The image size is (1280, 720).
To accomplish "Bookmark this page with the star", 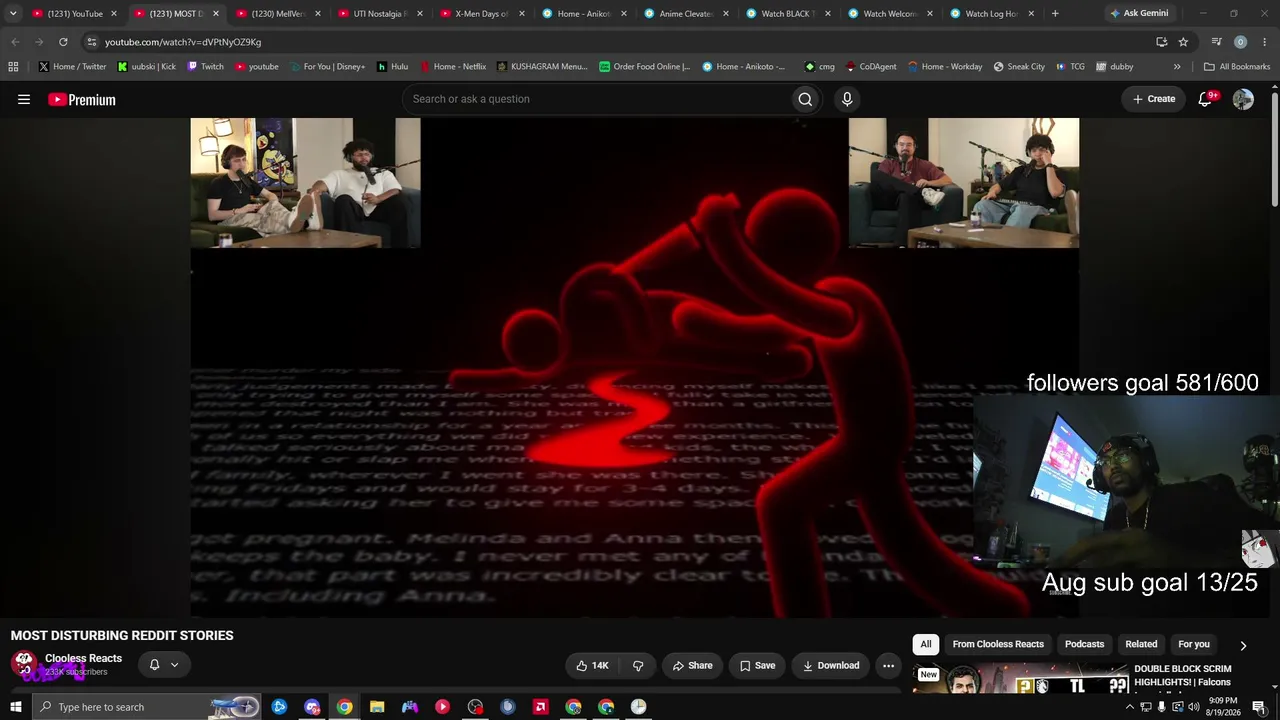I will [x=1183, y=42].
